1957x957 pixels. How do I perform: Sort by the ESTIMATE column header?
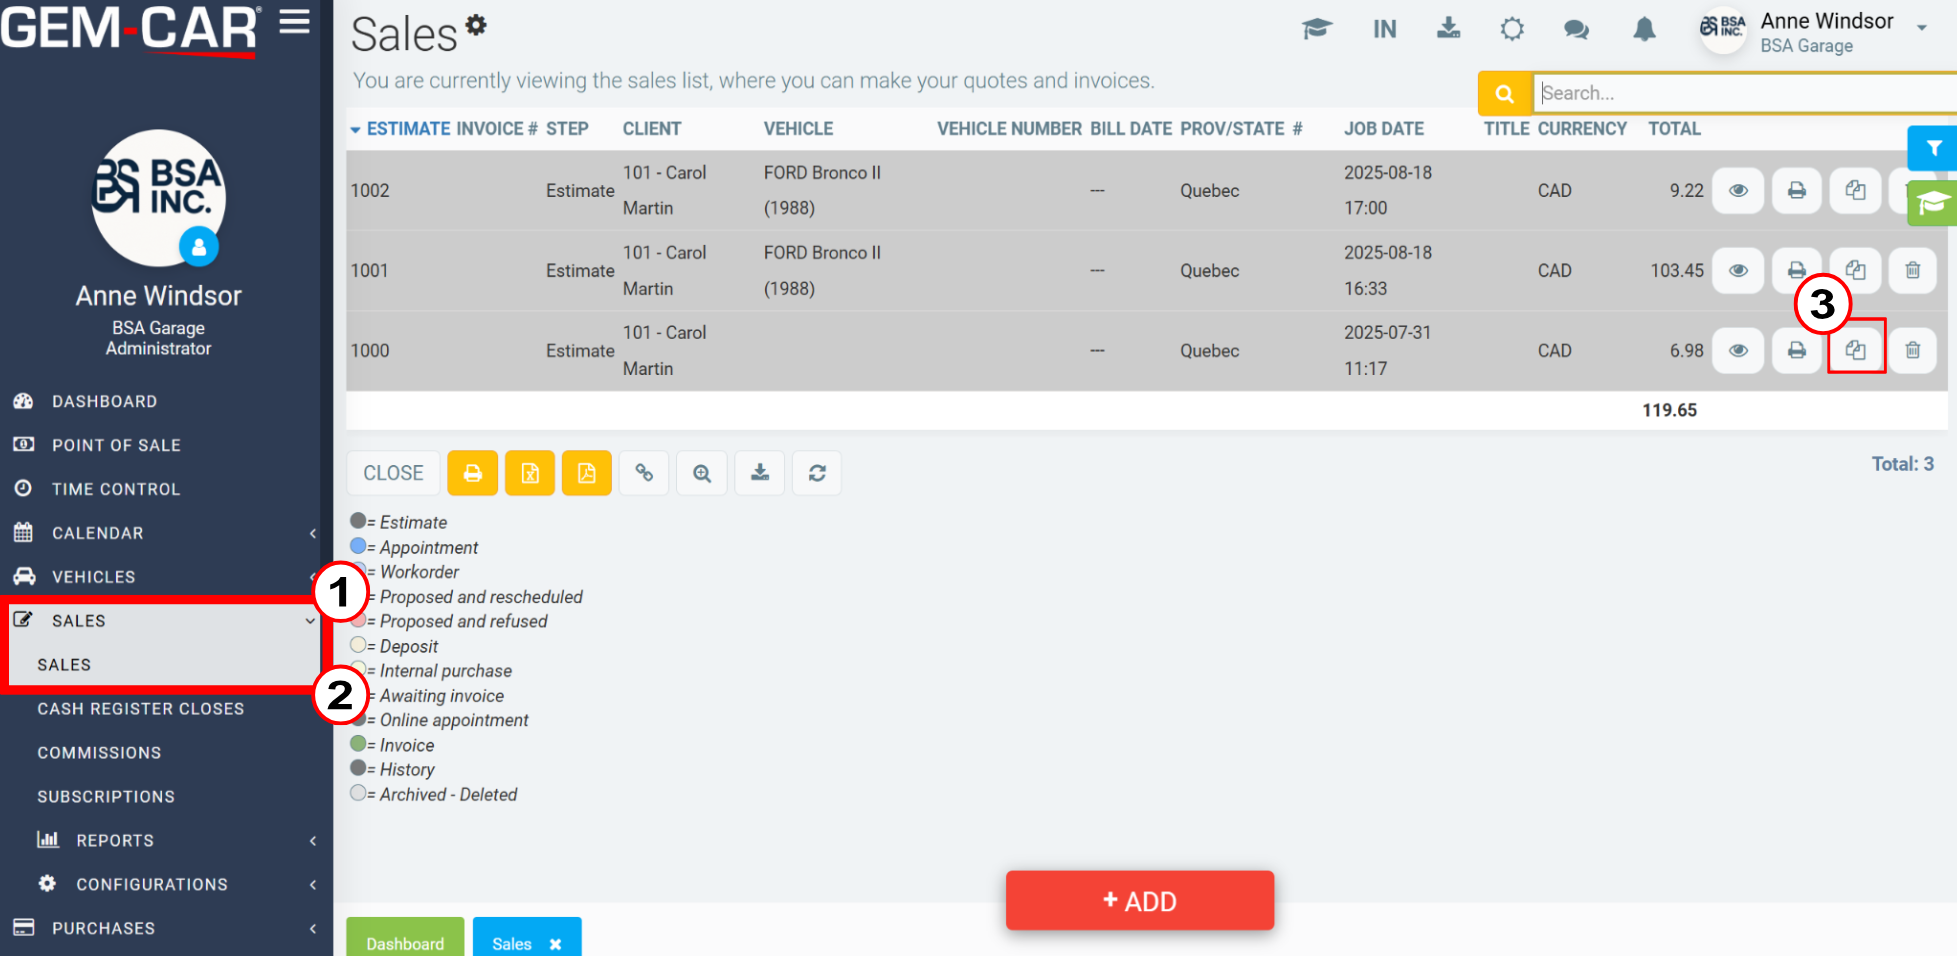pyautogui.click(x=408, y=129)
